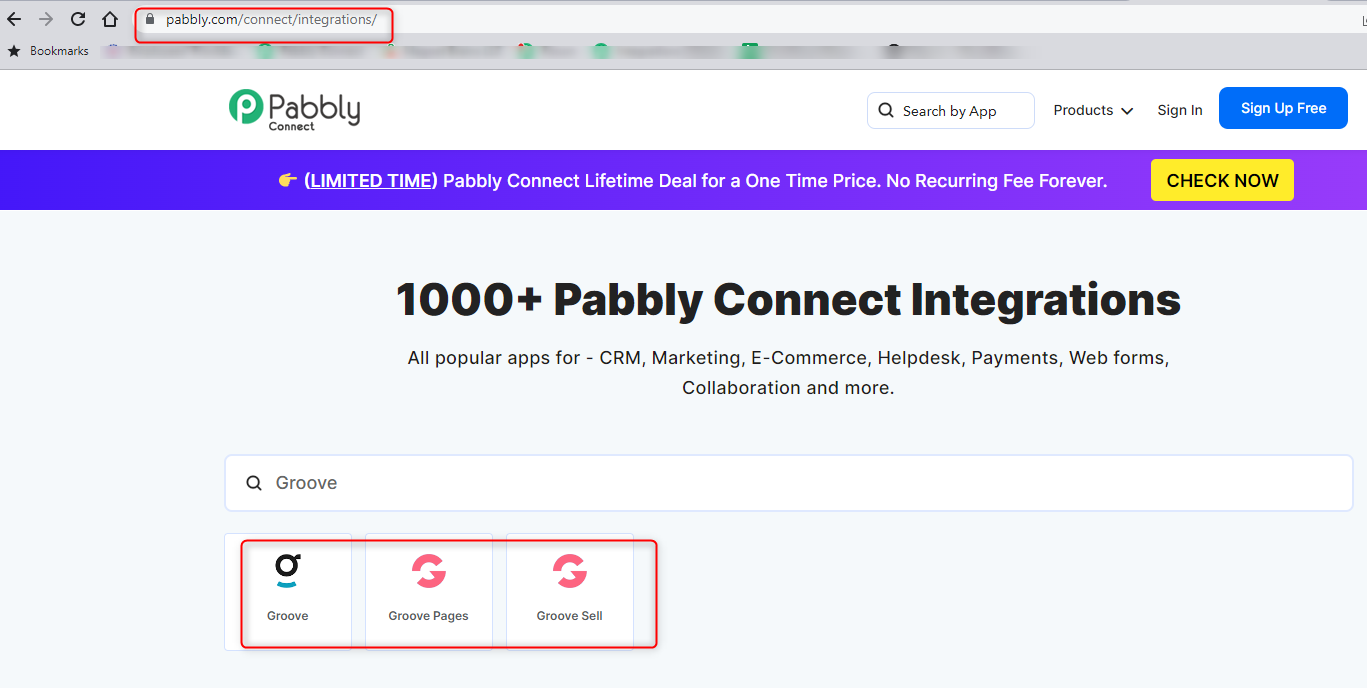Open the Groove Pages app icon
This screenshot has width=1367, height=688.
429,571
